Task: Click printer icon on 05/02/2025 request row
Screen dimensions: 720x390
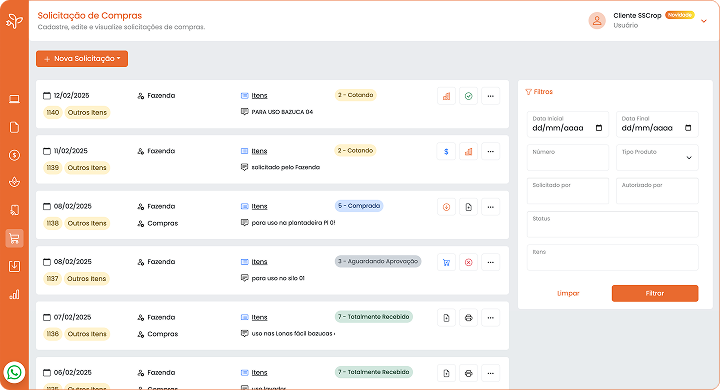Action: click(468, 373)
